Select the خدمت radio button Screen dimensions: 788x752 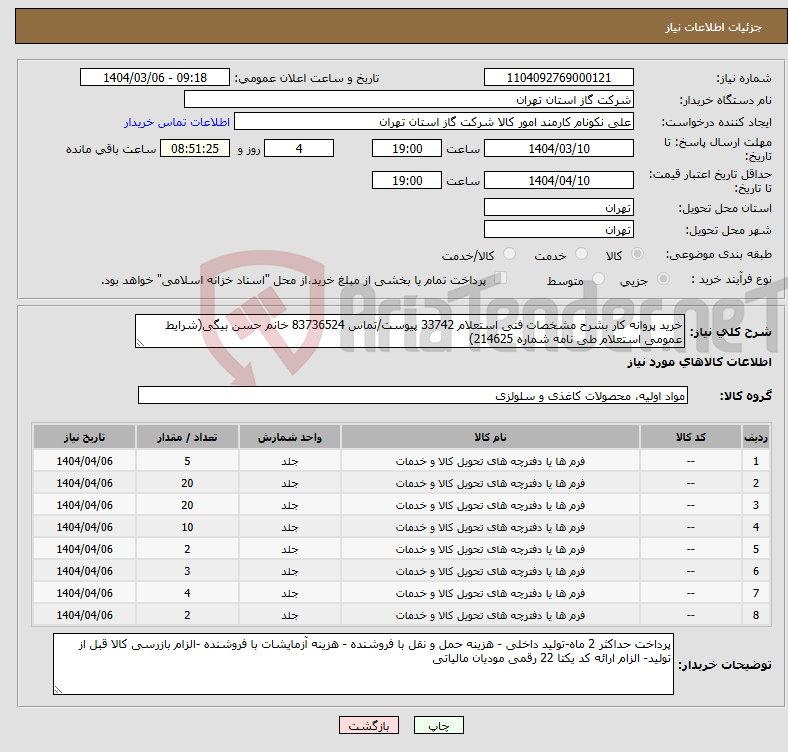(x=581, y=254)
